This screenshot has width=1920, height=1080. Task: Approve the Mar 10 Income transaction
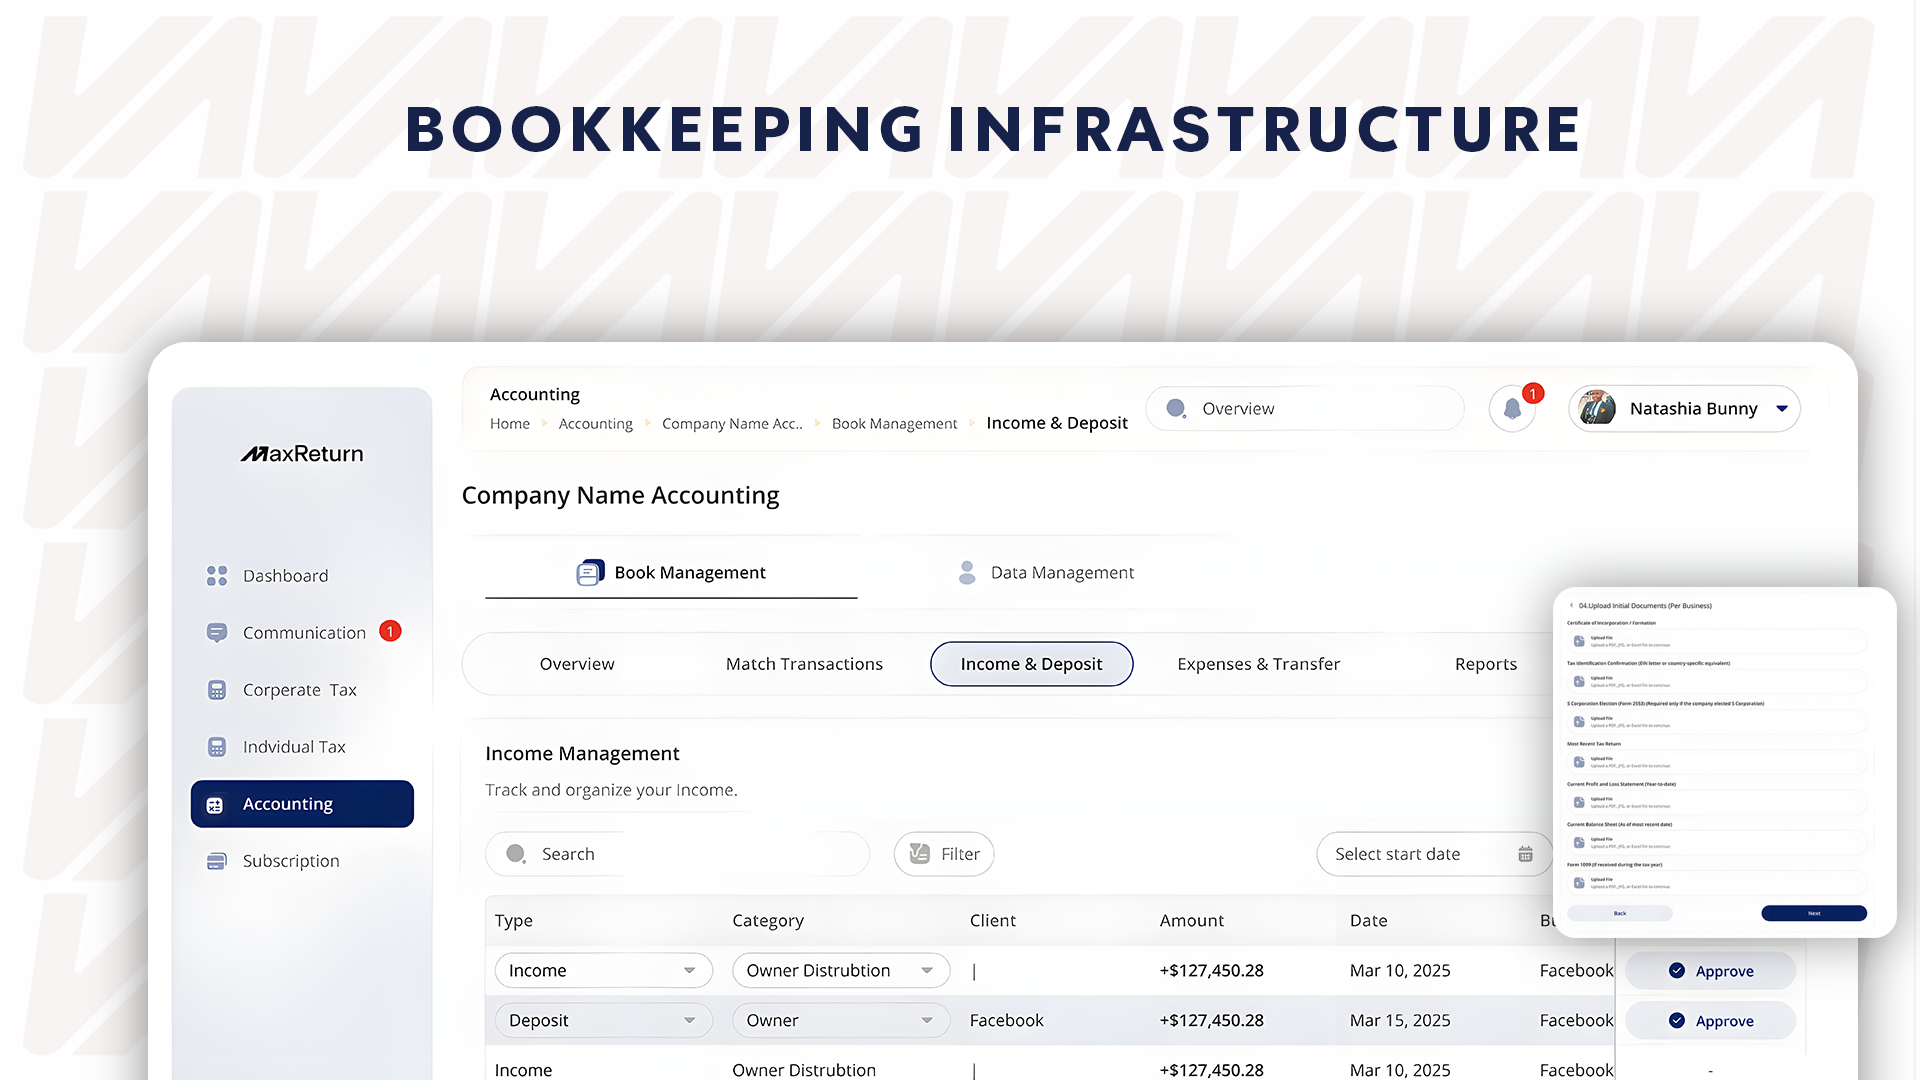[x=1711, y=971]
